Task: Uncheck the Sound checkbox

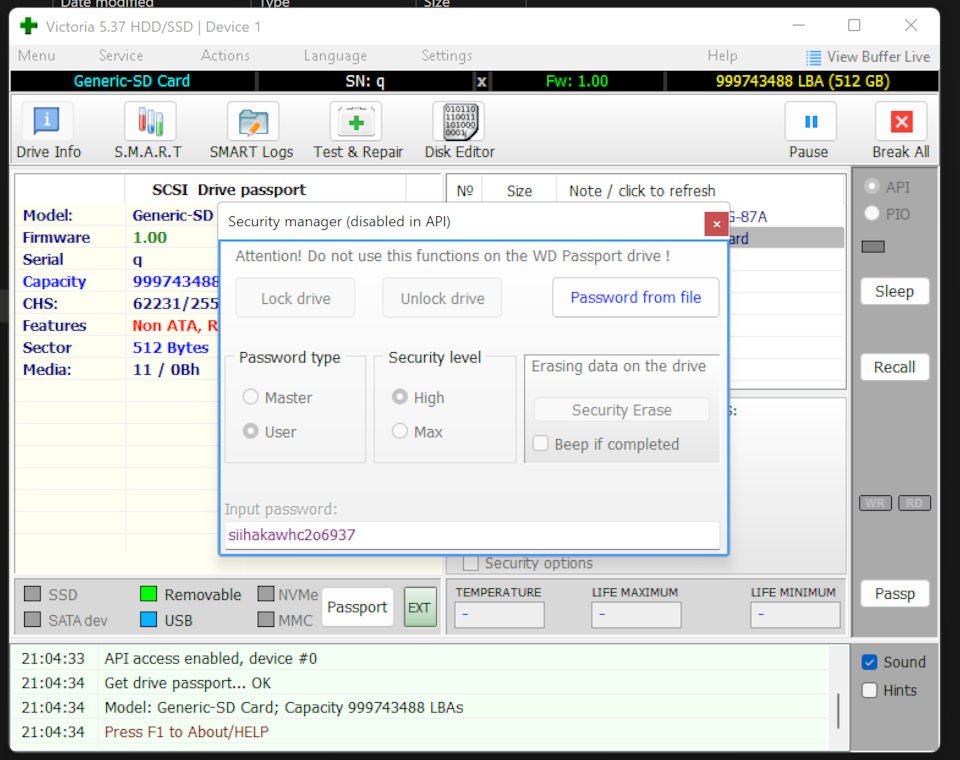Action: pos(869,662)
